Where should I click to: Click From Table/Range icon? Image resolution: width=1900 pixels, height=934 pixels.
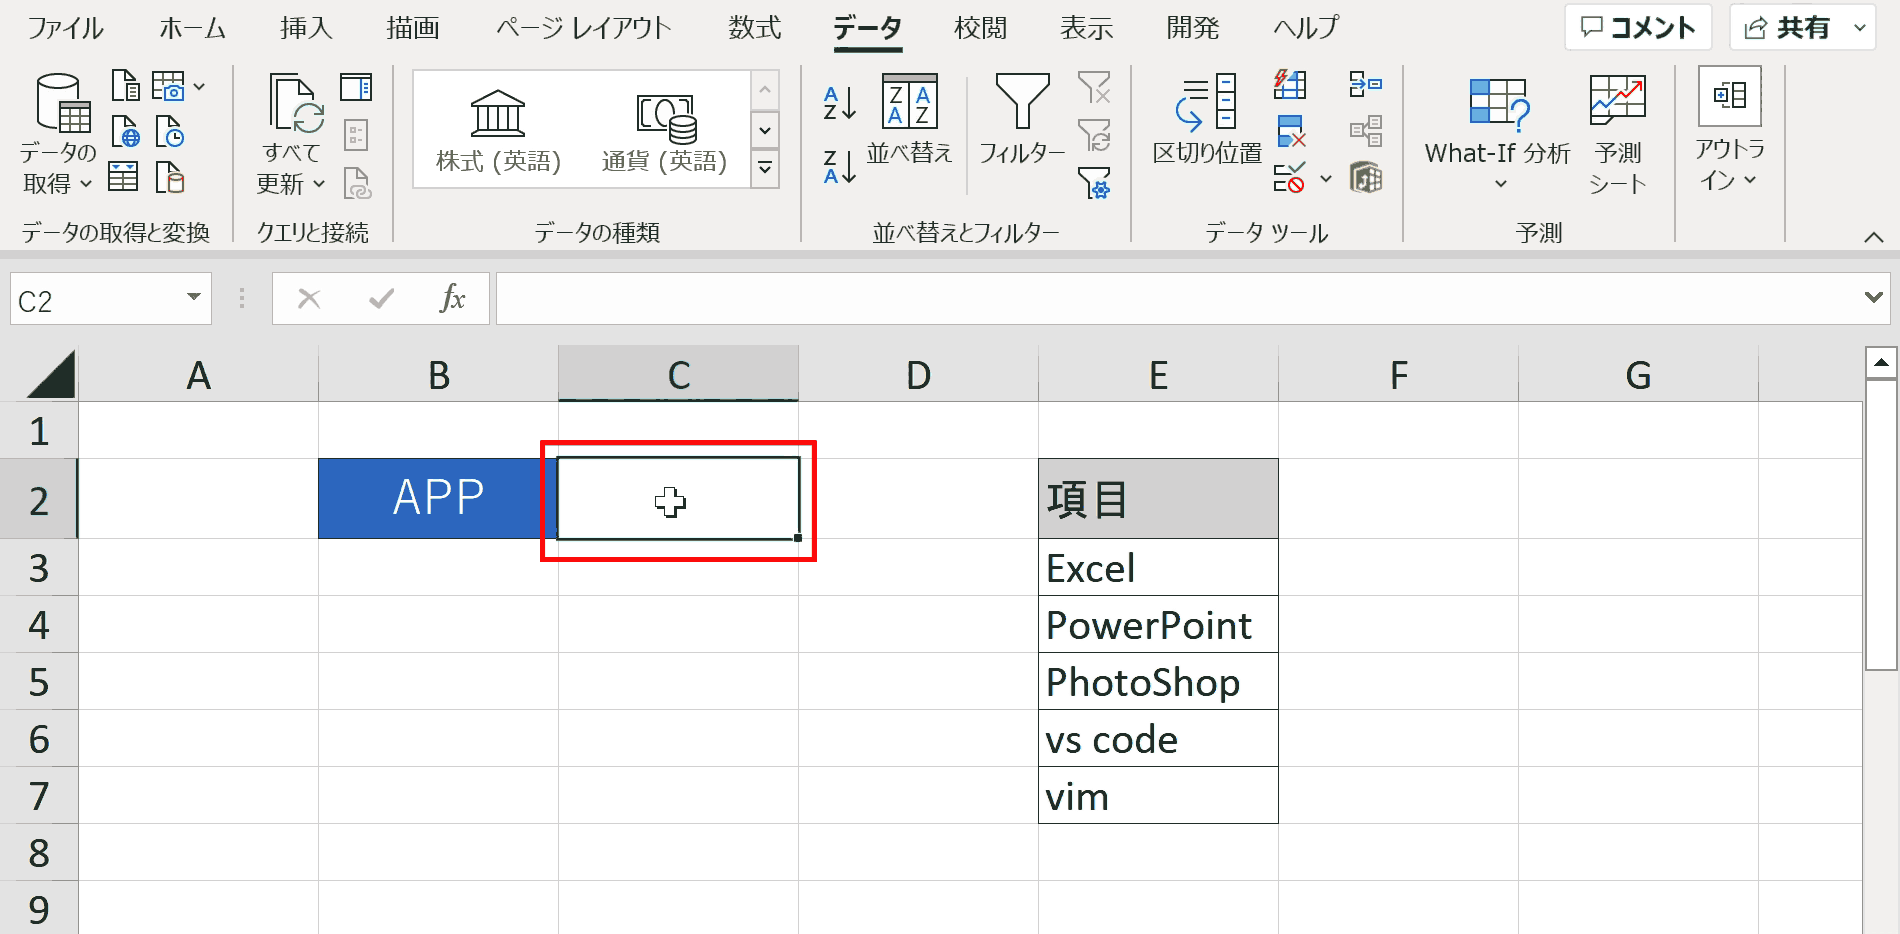[x=123, y=177]
